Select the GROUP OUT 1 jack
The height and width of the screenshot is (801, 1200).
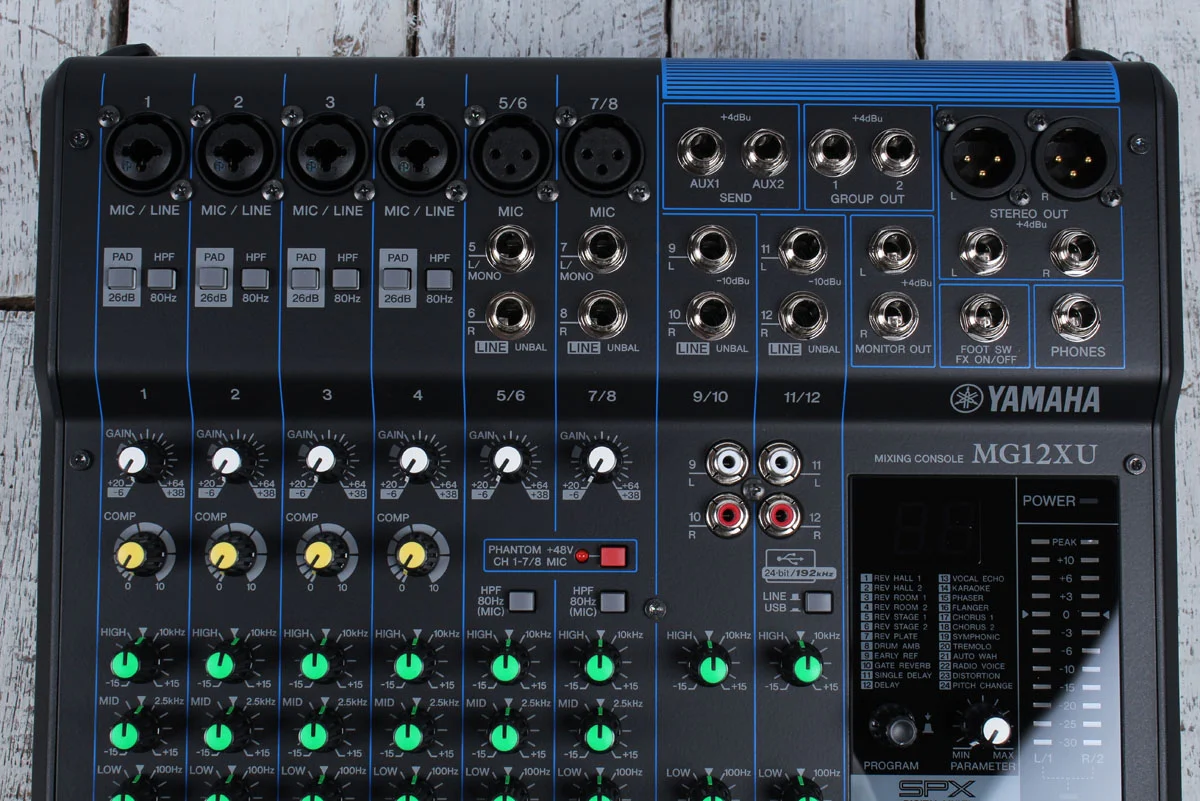tap(832, 152)
